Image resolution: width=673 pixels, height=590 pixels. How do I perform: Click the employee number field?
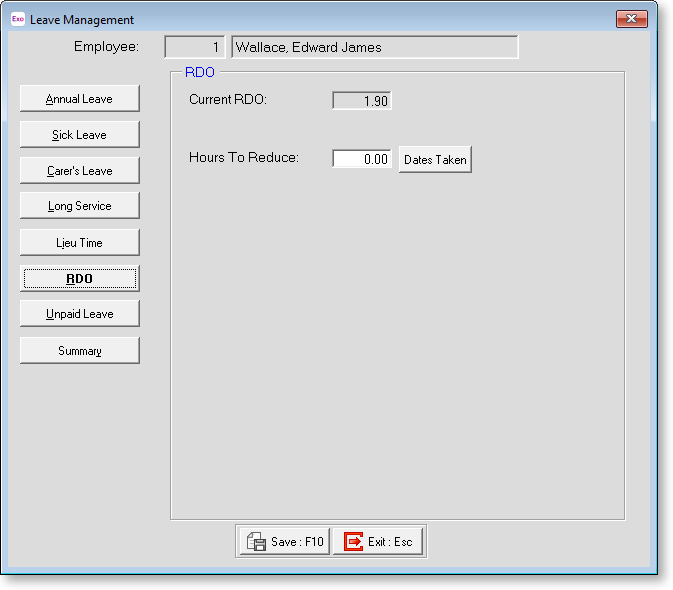[x=194, y=47]
